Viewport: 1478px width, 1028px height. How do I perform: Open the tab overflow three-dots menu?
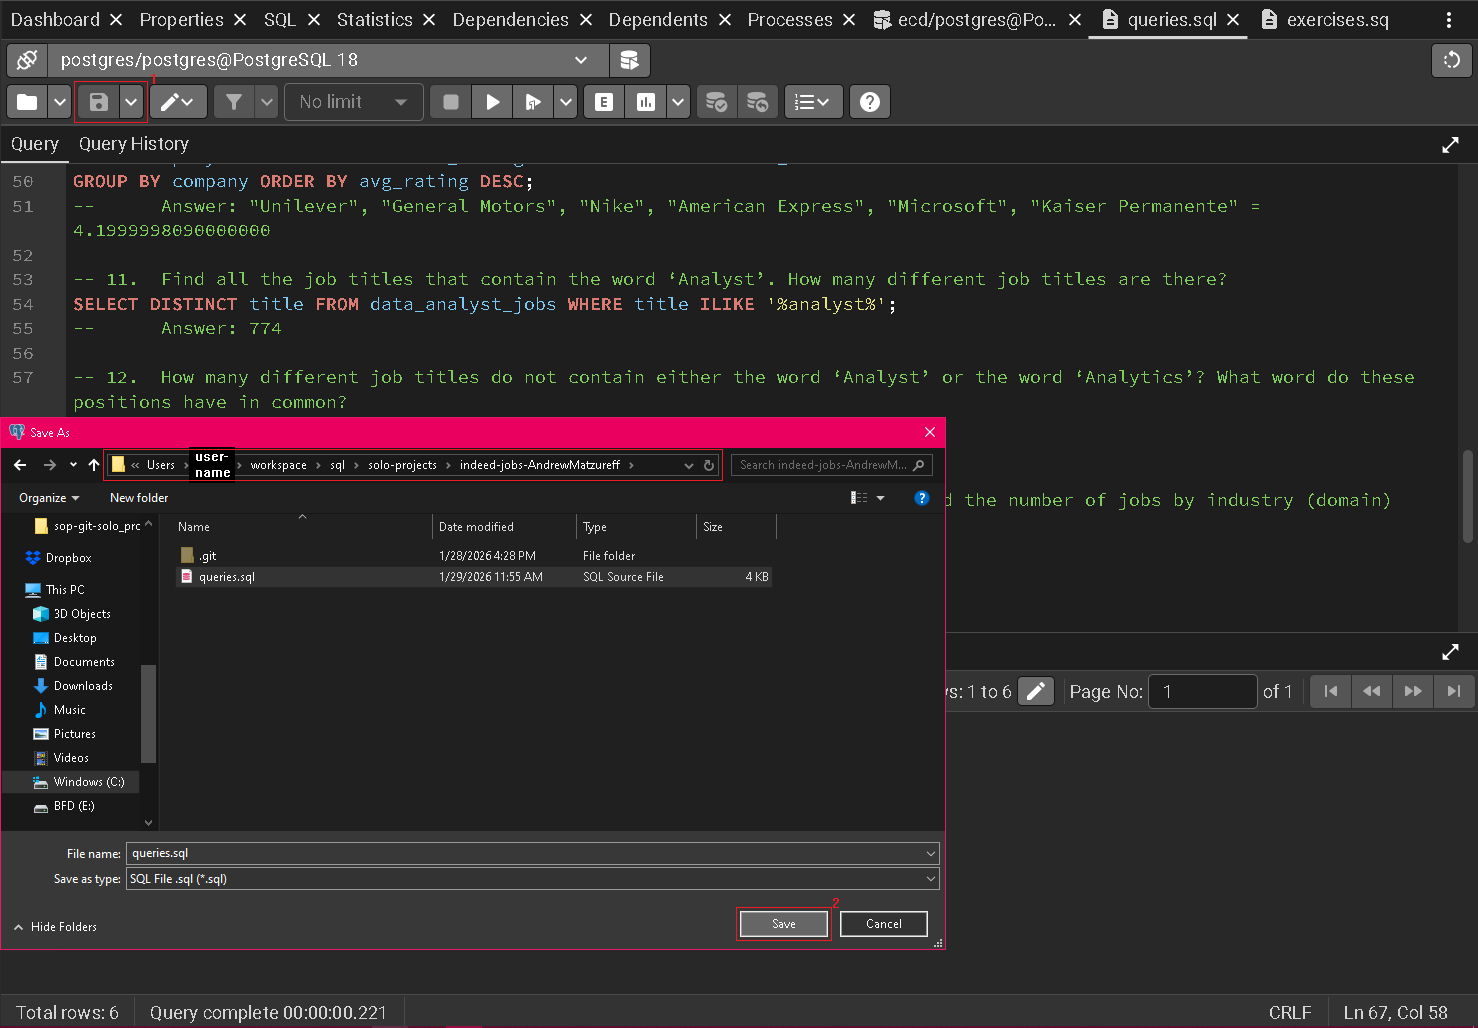(x=1448, y=20)
